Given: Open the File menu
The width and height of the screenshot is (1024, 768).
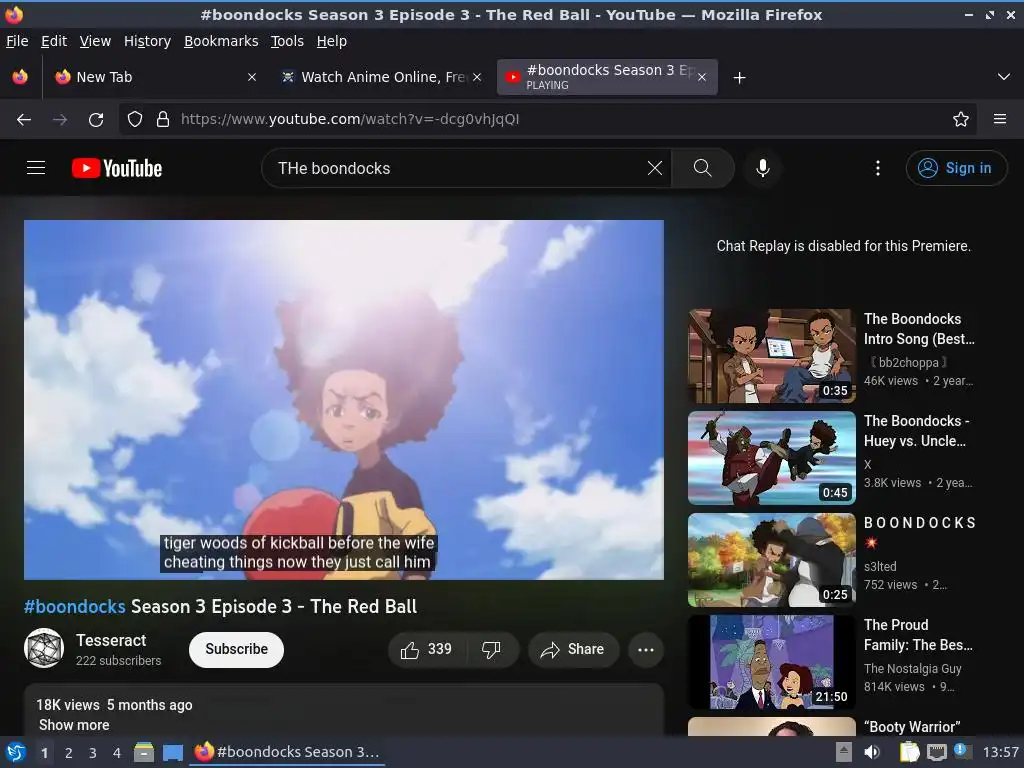Looking at the screenshot, I should pyautogui.click(x=17, y=41).
